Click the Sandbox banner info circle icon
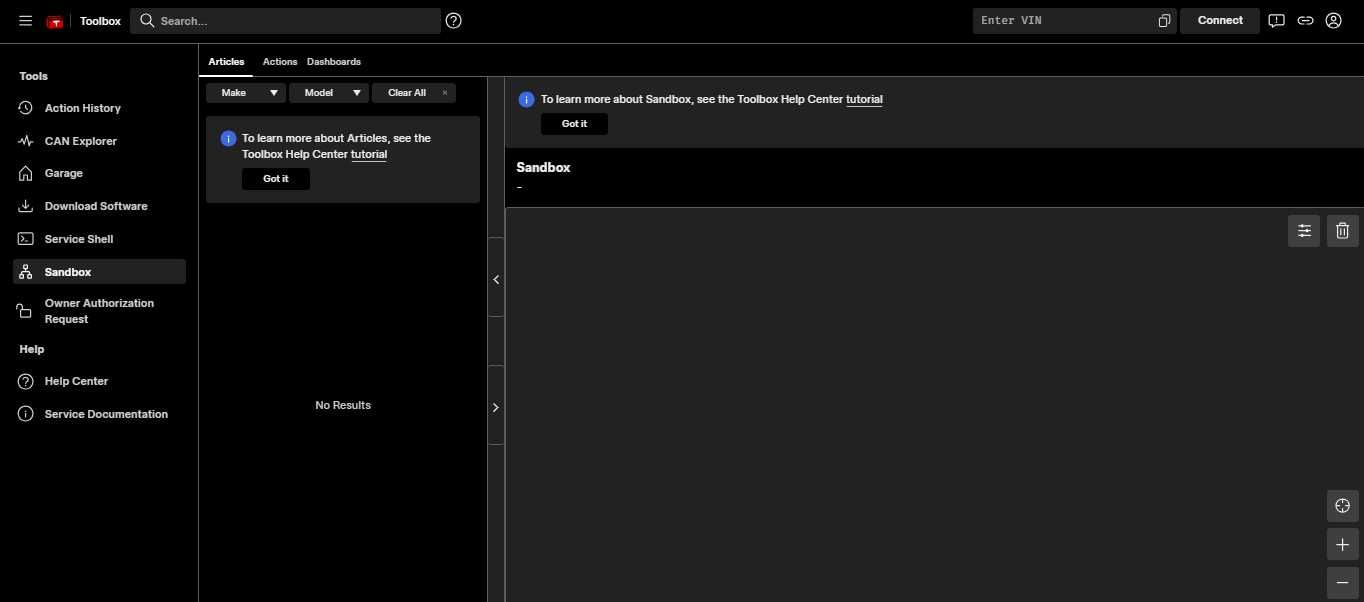The height and width of the screenshot is (602, 1364). 526,100
